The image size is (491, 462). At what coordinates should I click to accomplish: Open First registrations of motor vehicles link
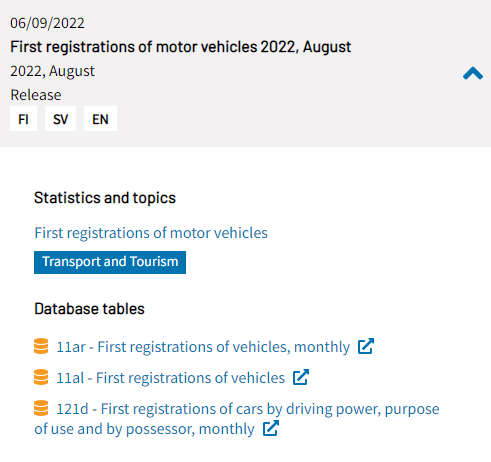click(151, 233)
